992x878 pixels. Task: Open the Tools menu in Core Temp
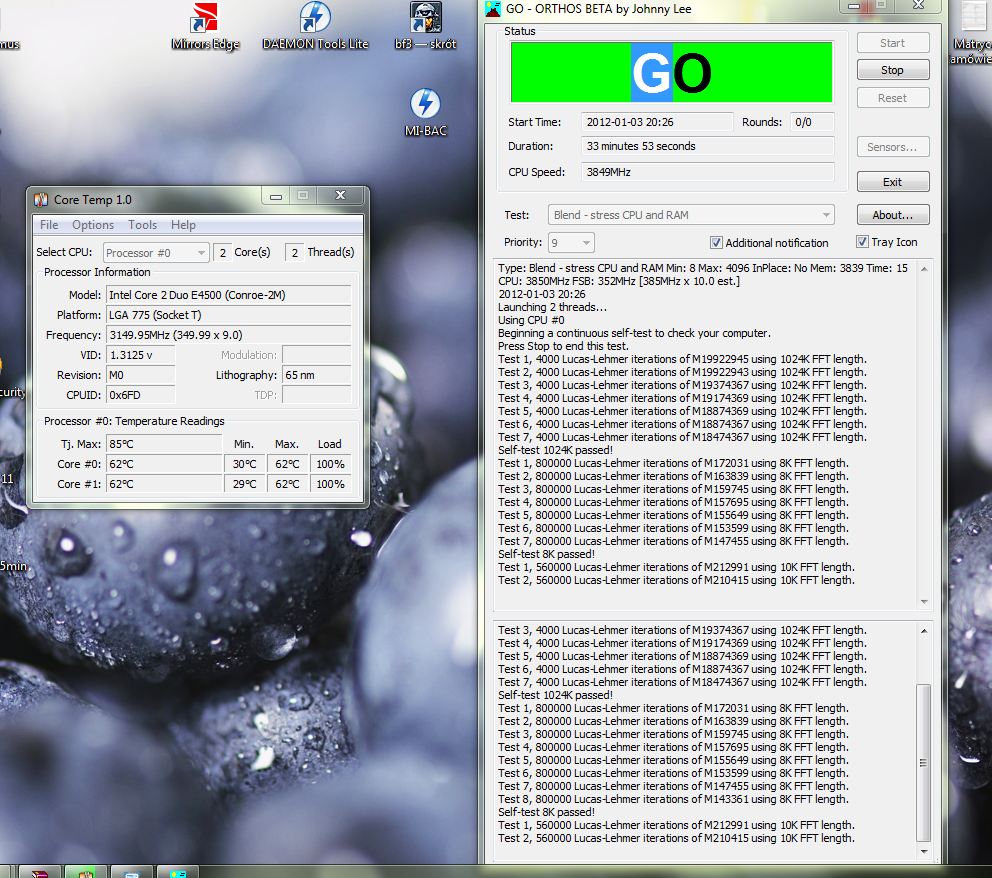142,225
